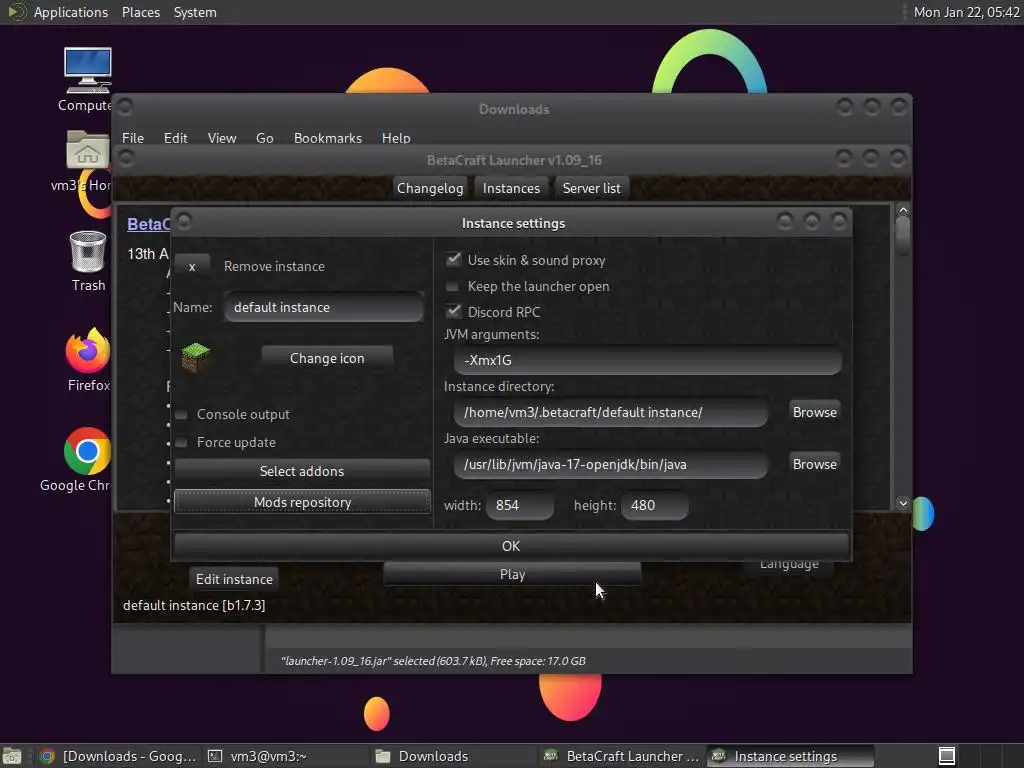Image resolution: width=1024 pixels, height=768 pixels.
Task: Click the JVM arguments input field
Action: (x=647, y=360)
